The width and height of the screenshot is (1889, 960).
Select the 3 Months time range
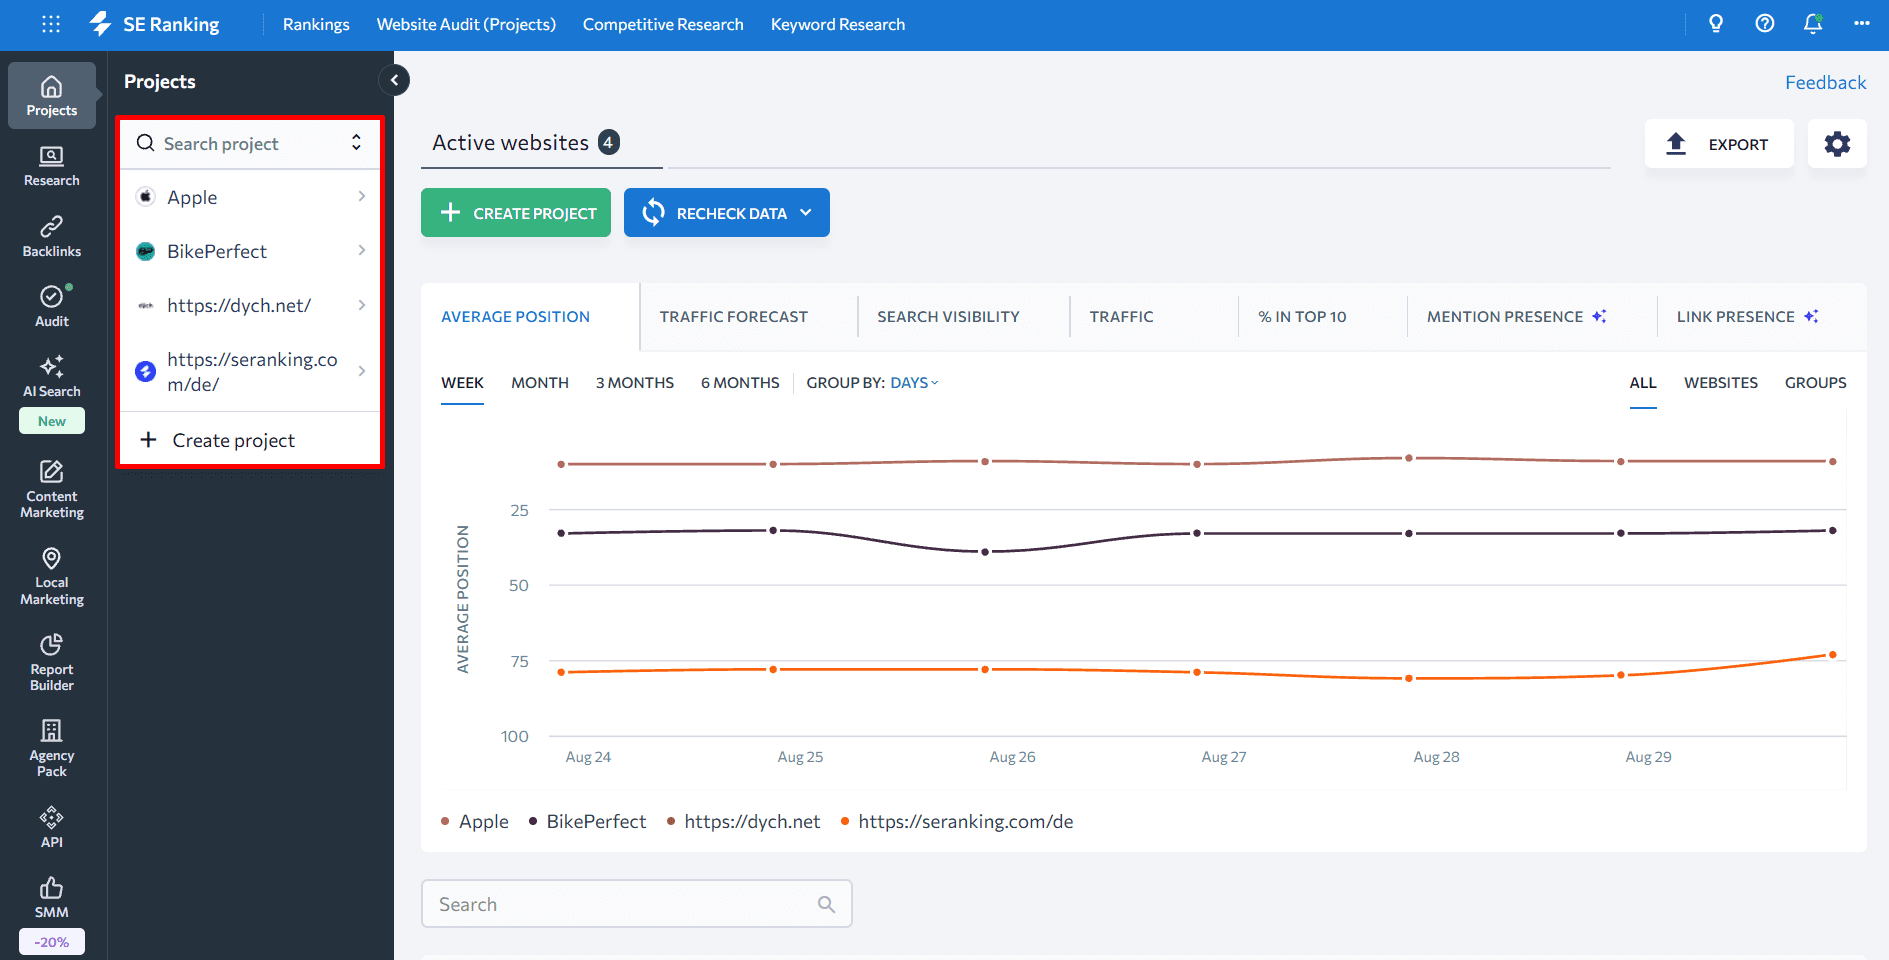[635, 383]
